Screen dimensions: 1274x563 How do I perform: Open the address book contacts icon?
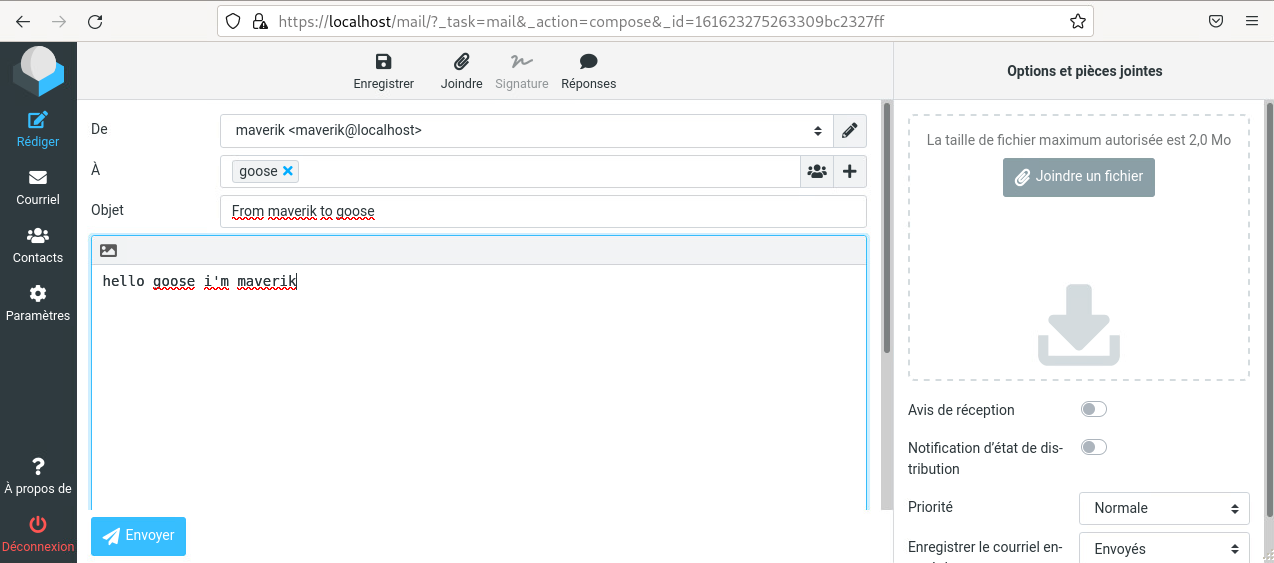817,171
